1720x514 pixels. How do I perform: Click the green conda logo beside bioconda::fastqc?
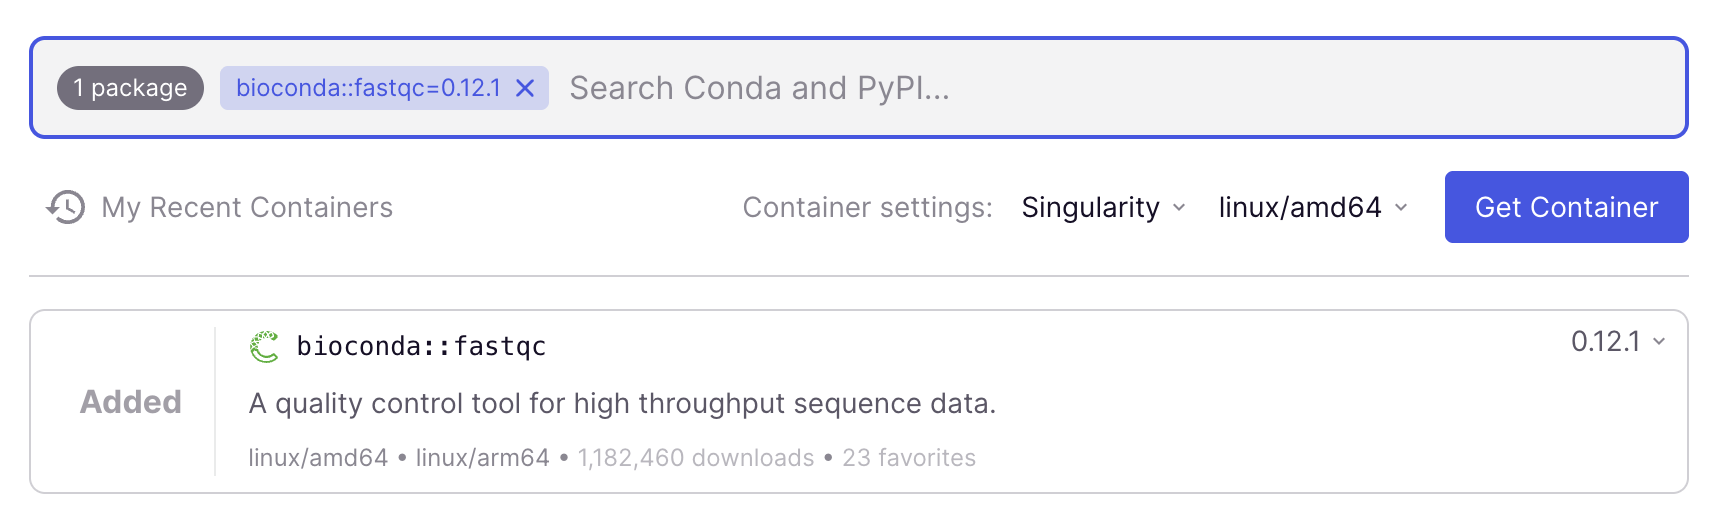click(x=264, y=347)
